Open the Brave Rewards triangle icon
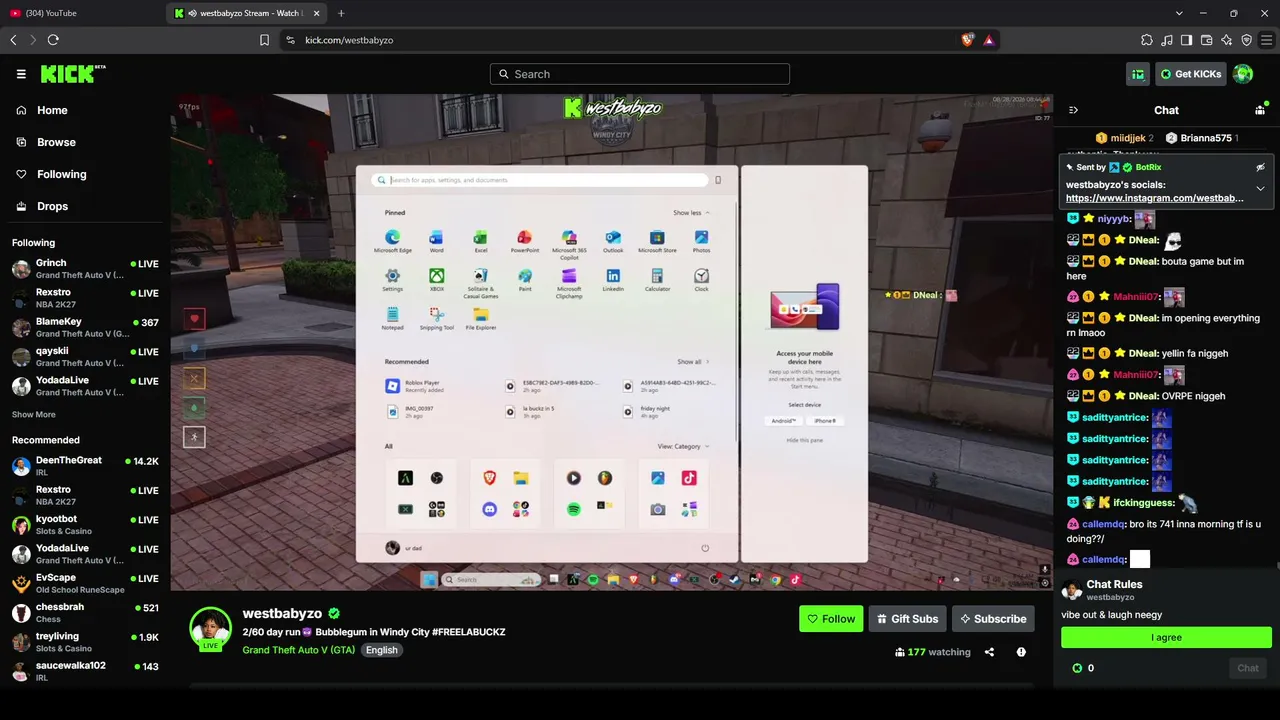Image resolution: width=1280 pixels, height=720 pixels. pos(989,40)
